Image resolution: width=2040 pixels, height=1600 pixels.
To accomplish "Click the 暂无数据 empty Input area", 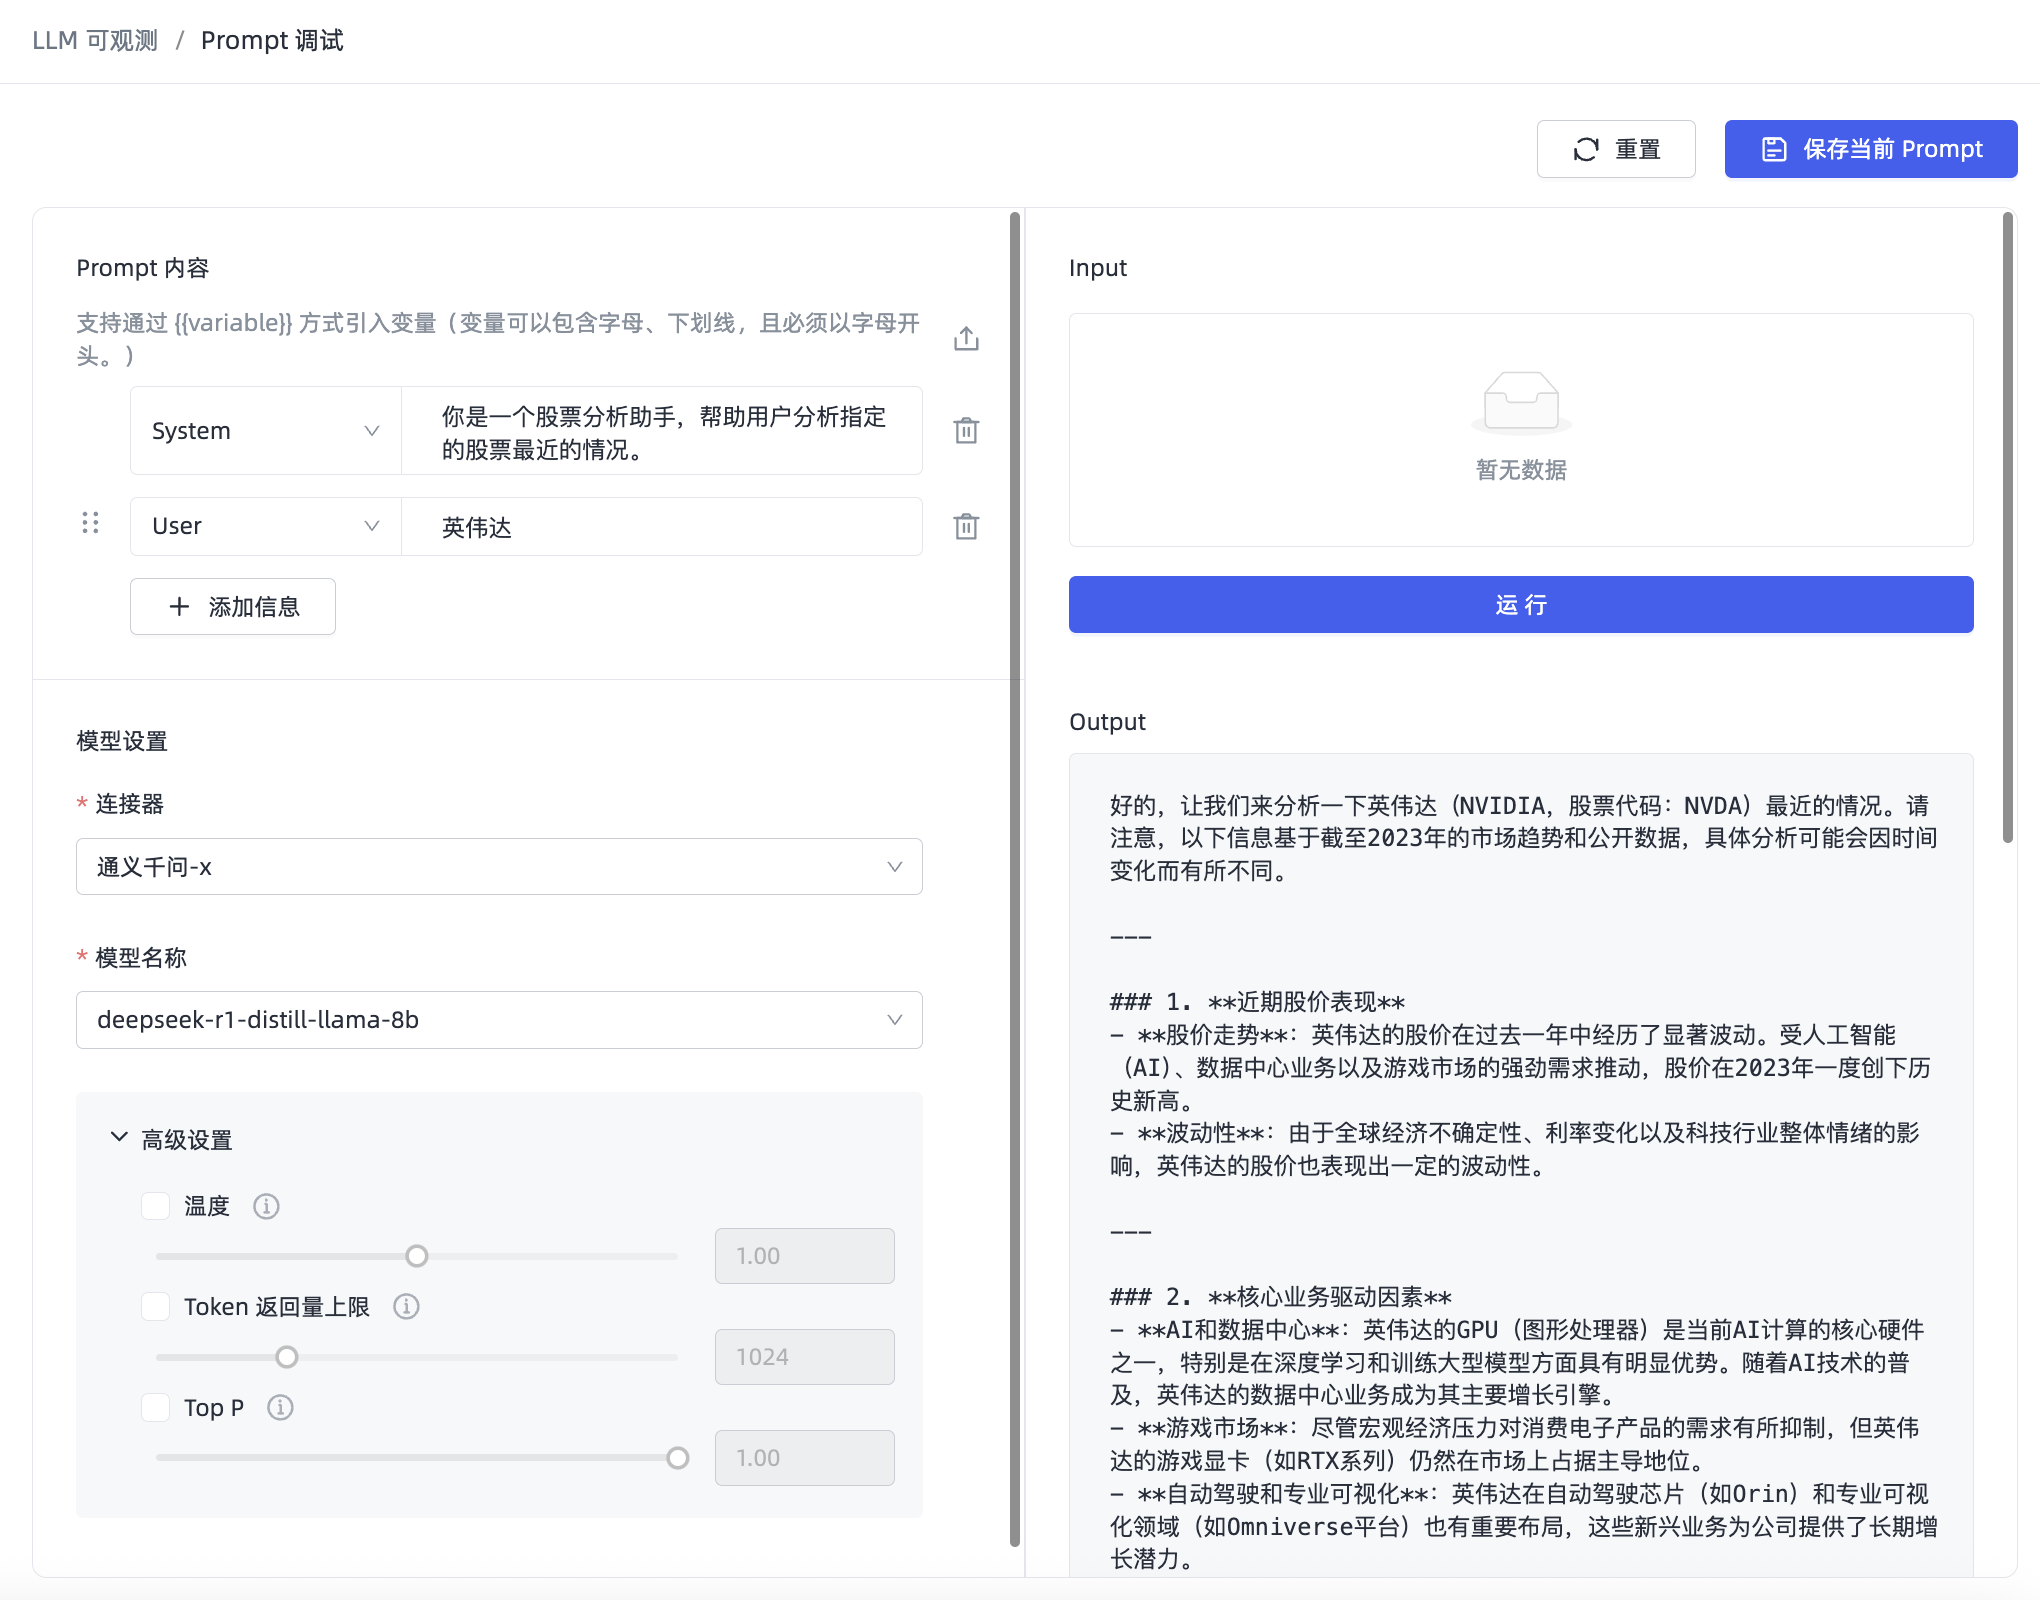I will click(x=1521, y=430).
